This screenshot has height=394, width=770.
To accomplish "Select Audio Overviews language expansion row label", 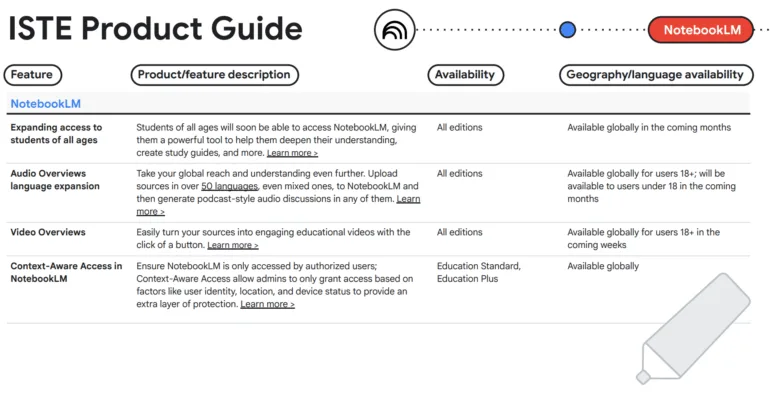I will click(x=55, y=180).
